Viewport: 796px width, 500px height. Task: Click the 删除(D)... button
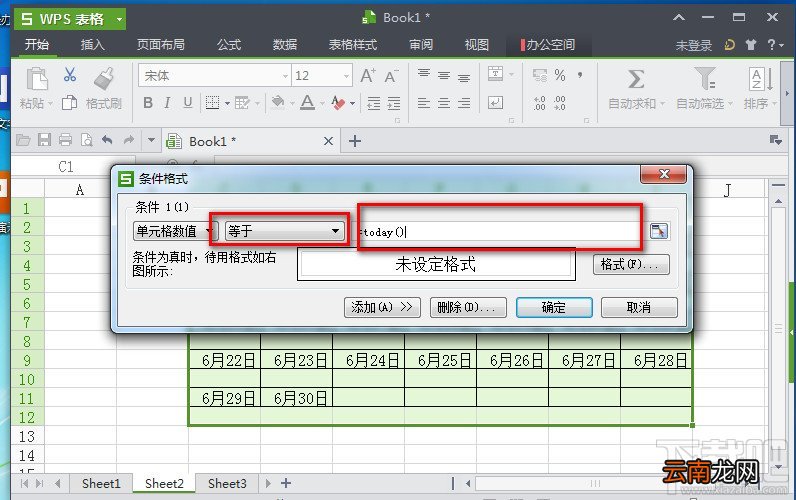pyautogui.click(x=468, y=307)
